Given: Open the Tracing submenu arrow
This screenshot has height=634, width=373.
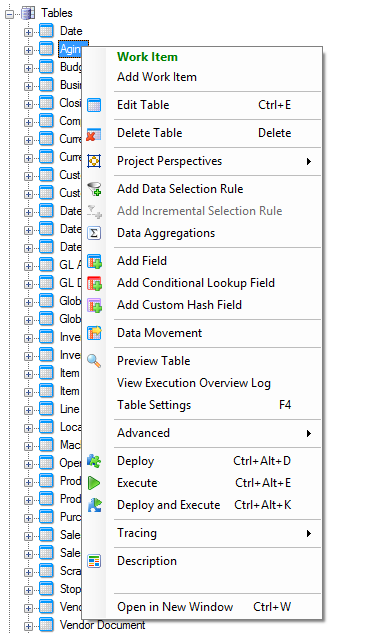Looking at the screenshot, I should coord(309,533).
